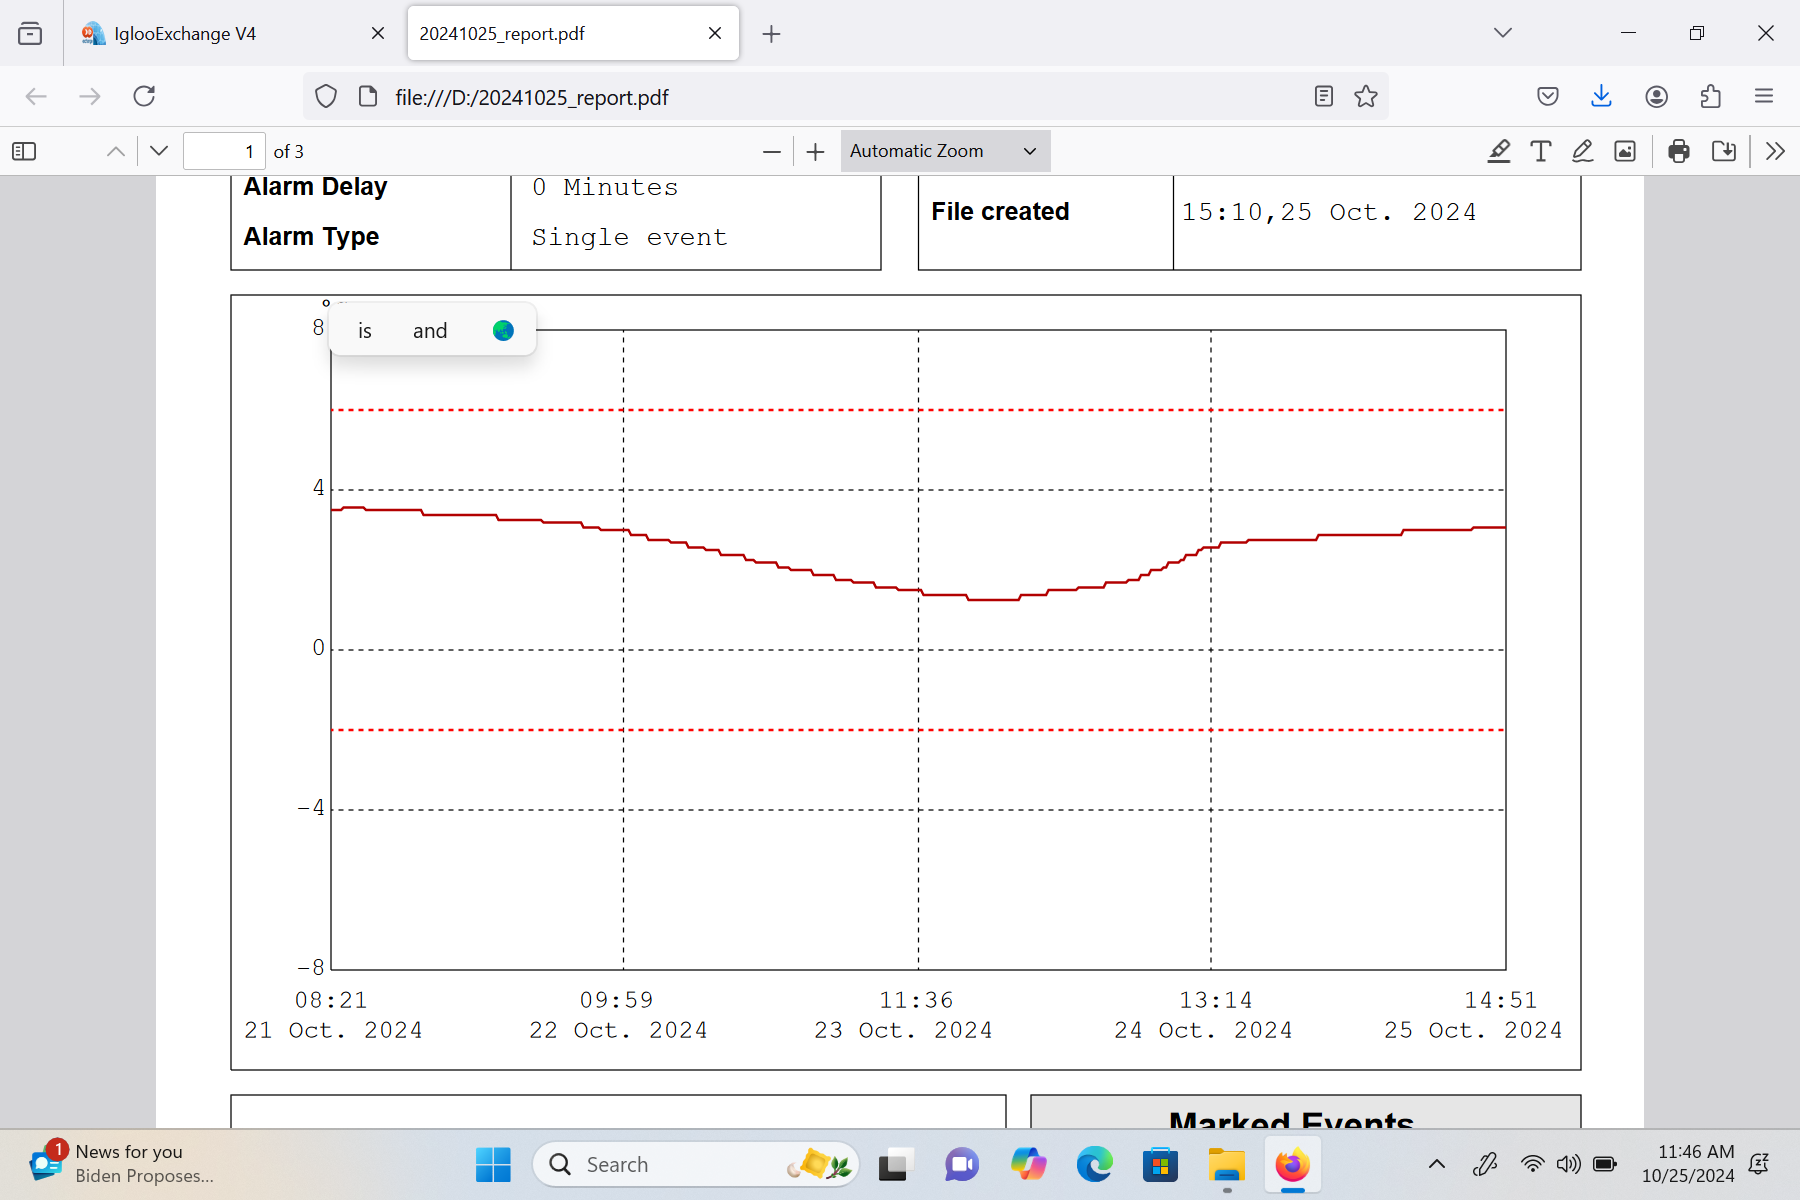Click the file page info icon
1800x1200 pixels.
[x=368, y=96]
